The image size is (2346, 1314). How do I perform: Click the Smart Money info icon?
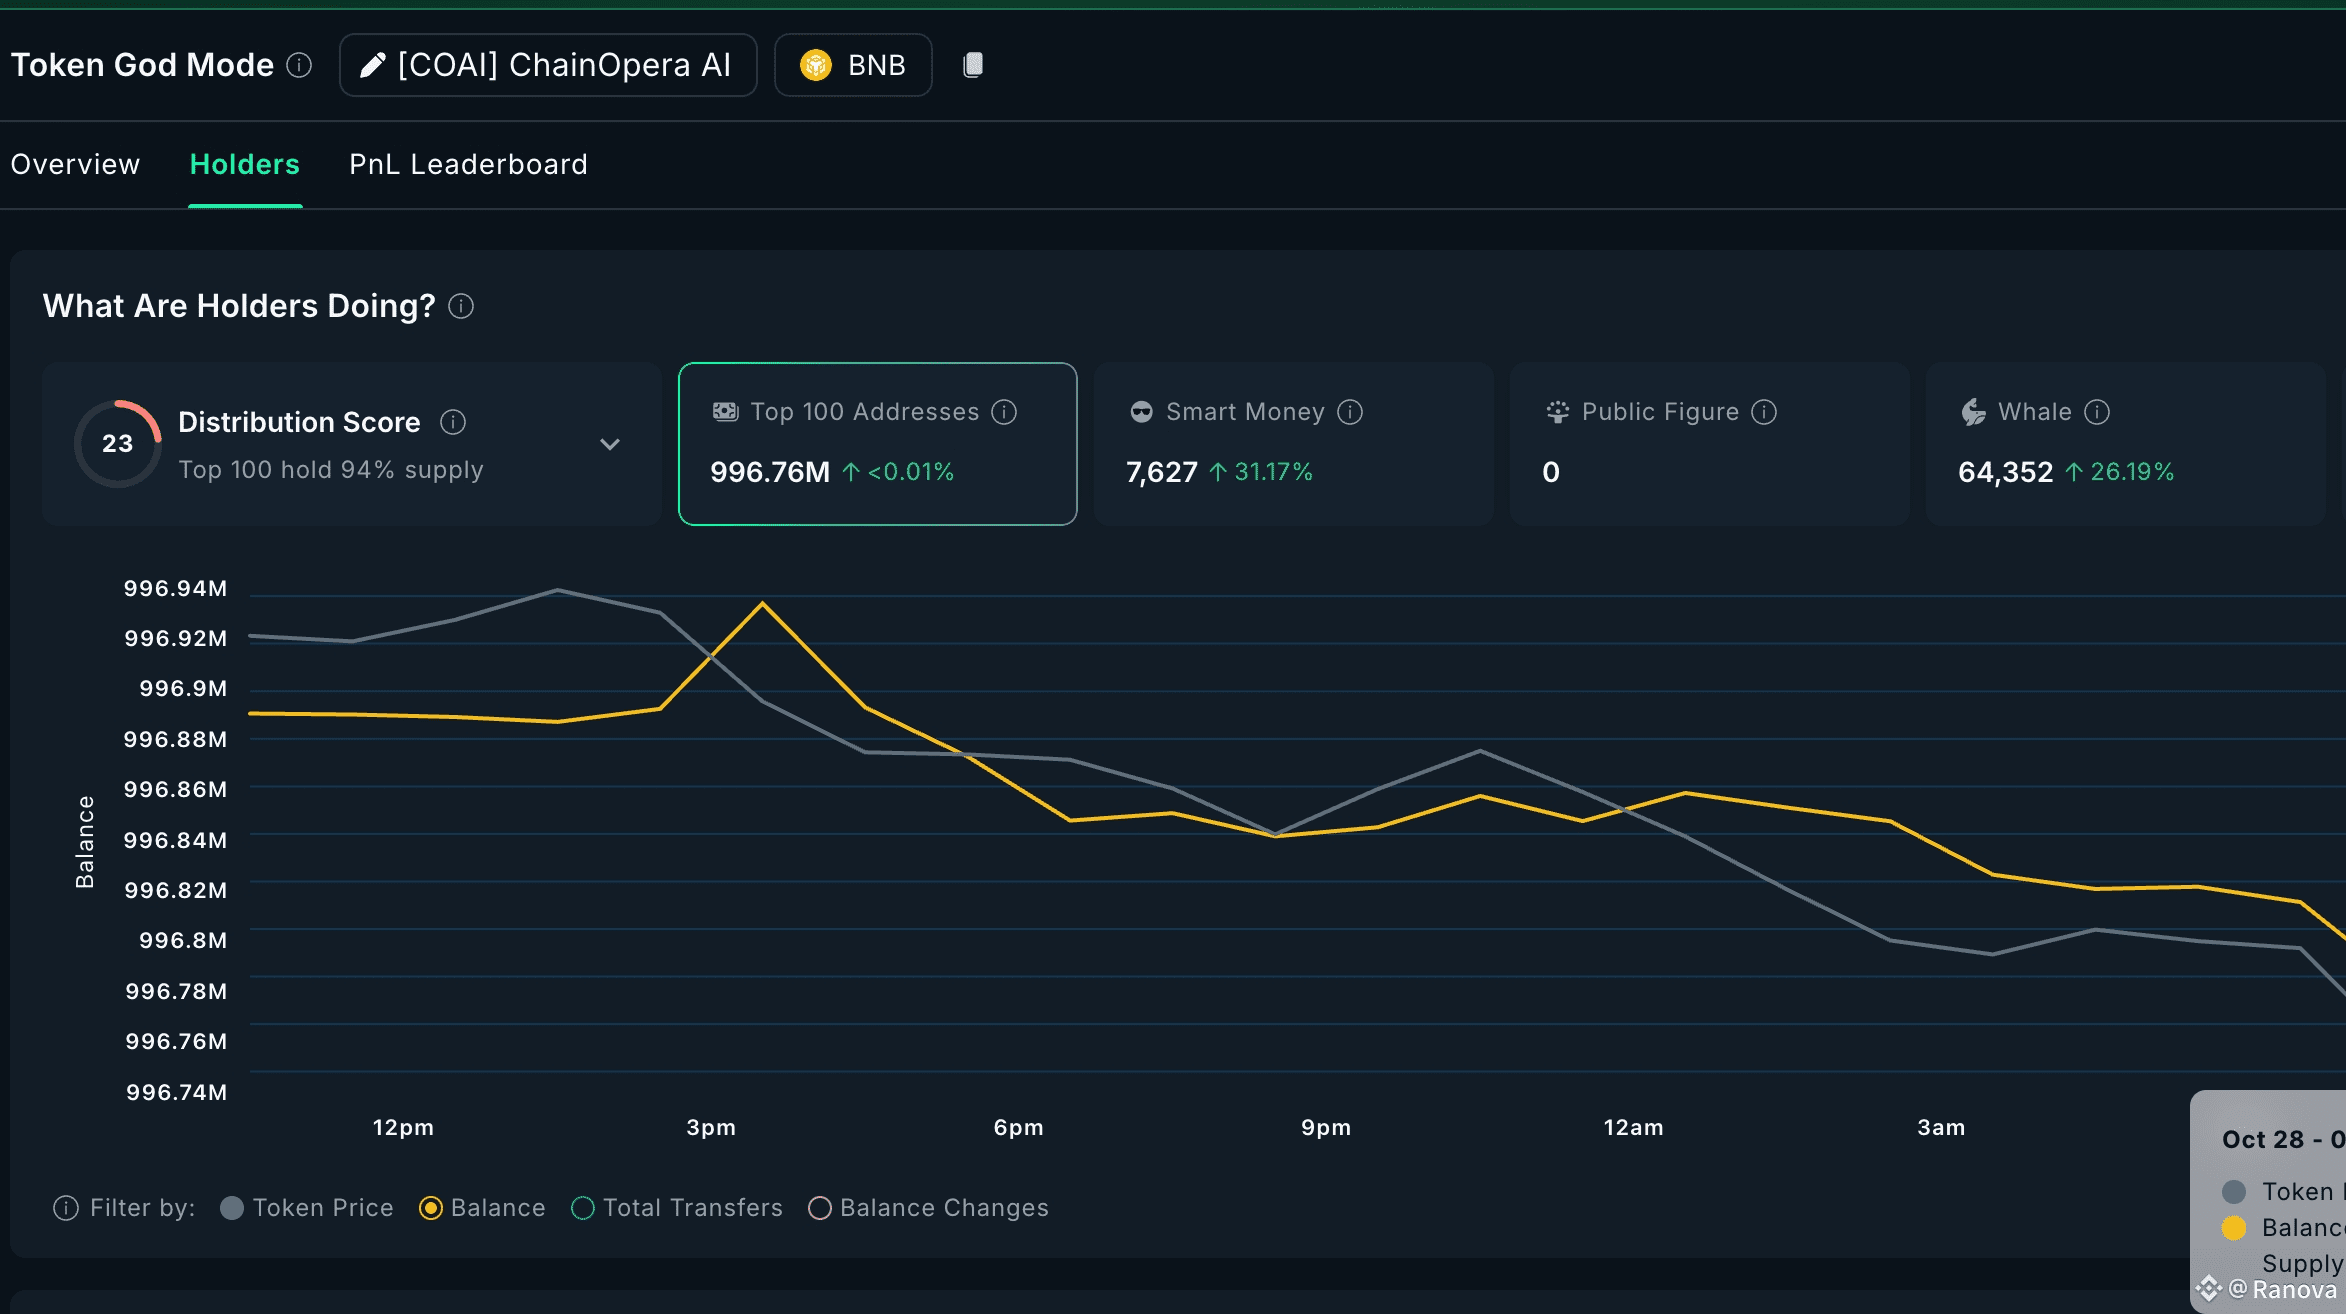pos(1350,412)
